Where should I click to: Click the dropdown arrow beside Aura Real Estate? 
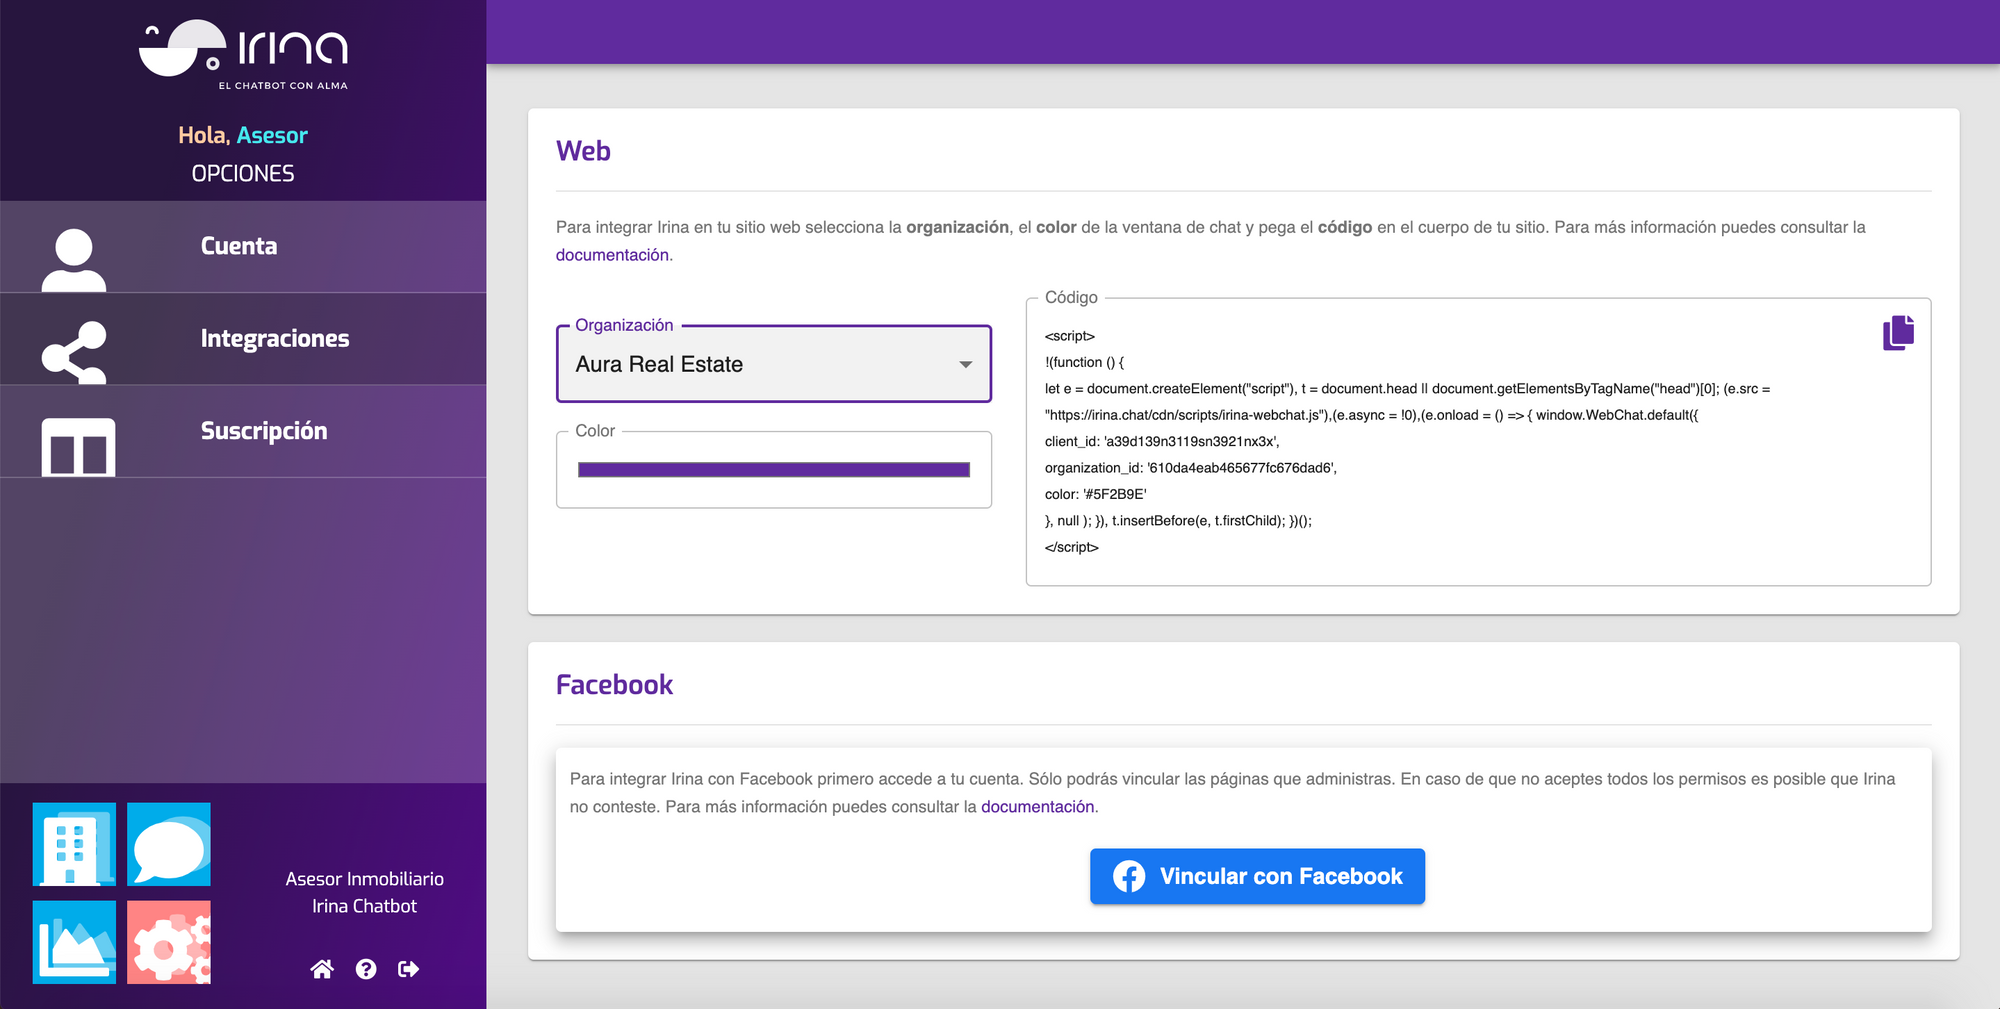[965, 365]
